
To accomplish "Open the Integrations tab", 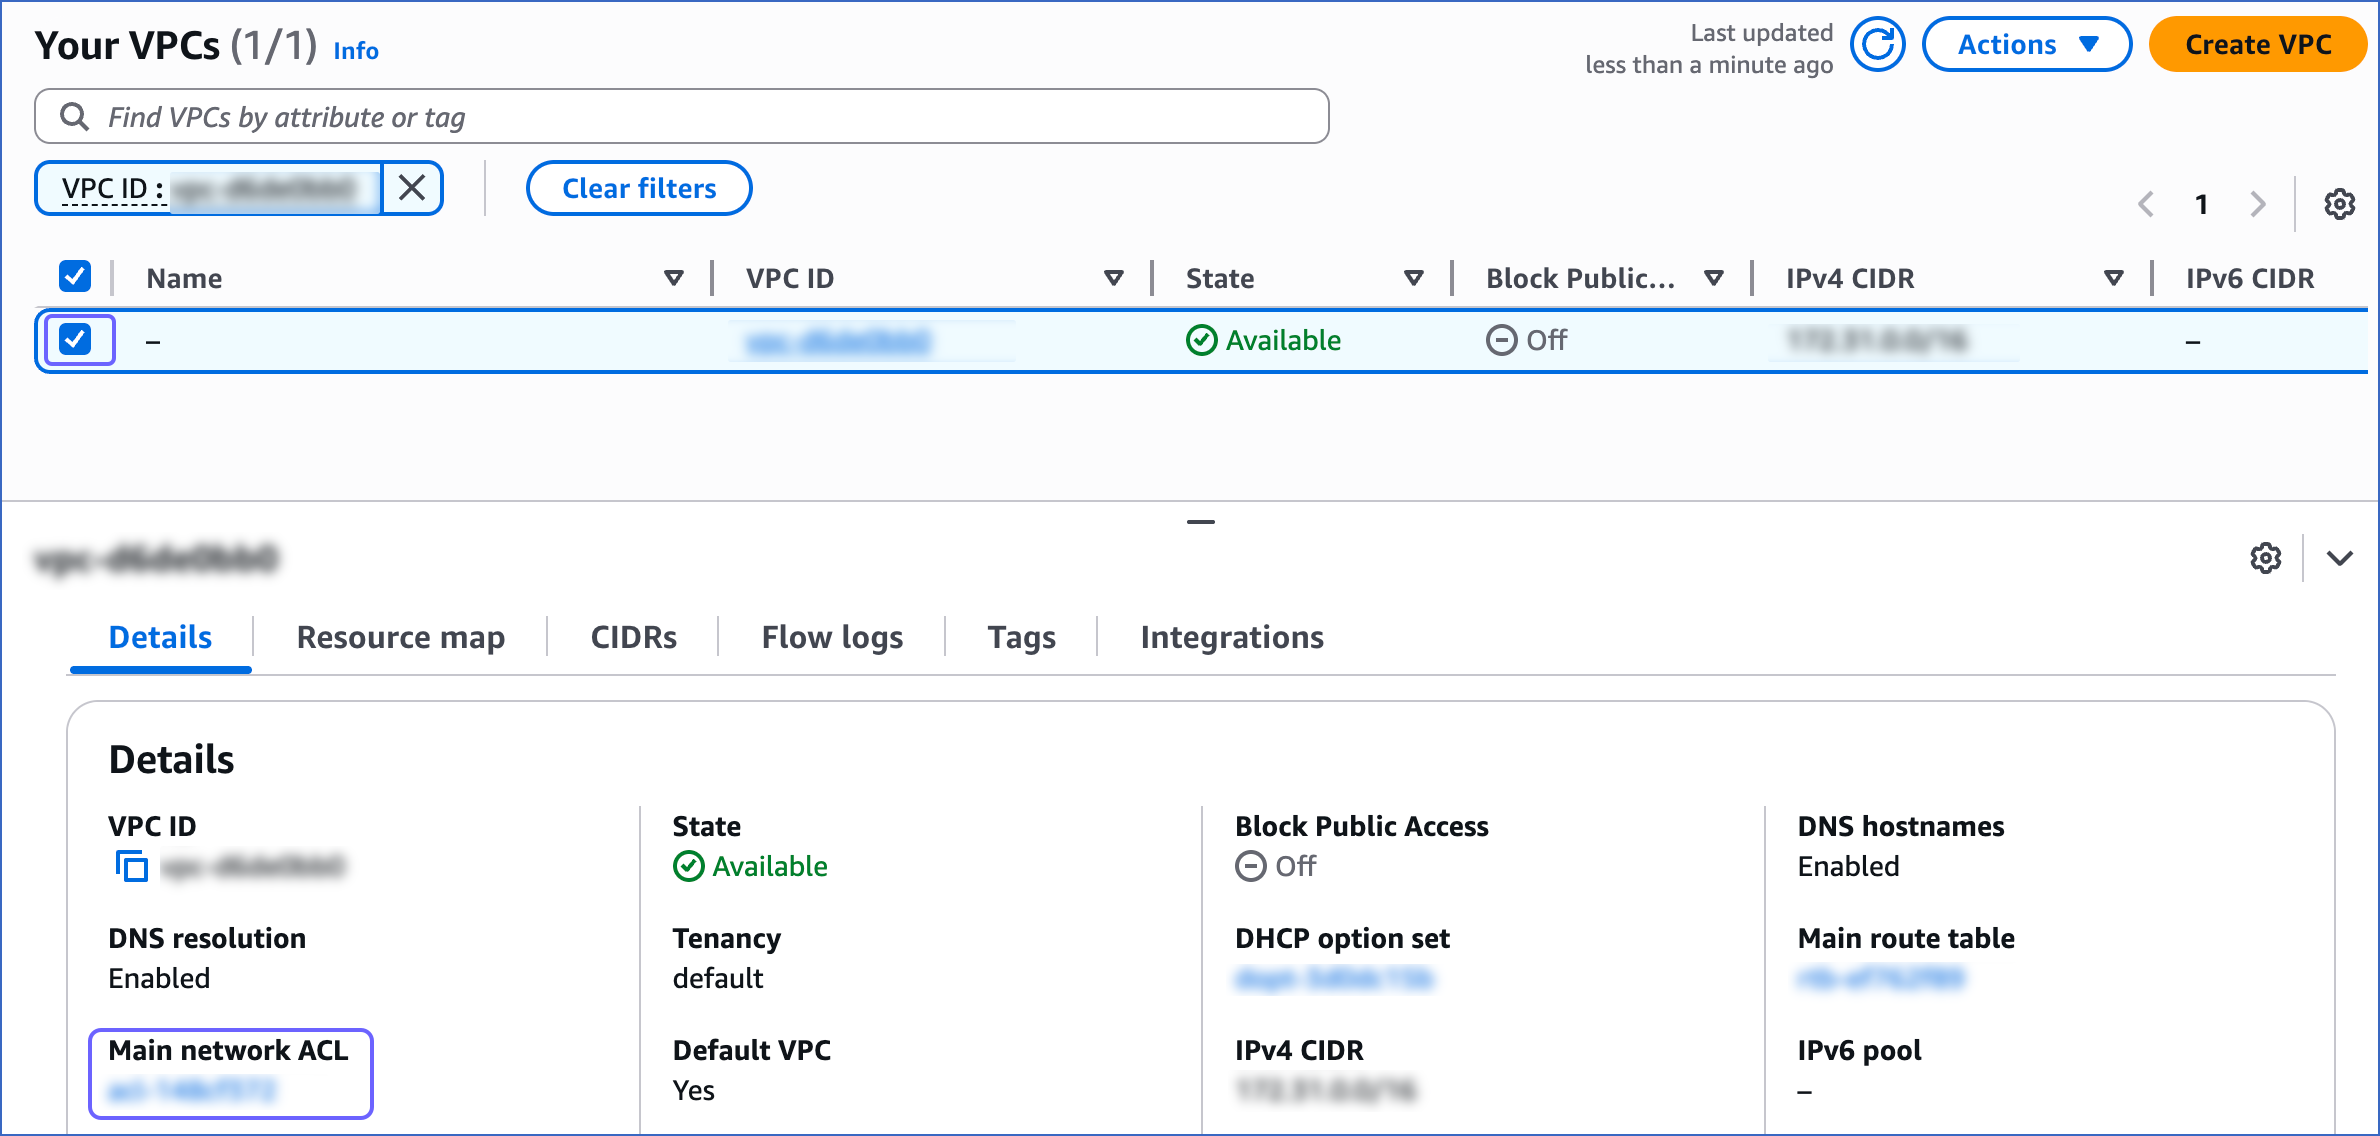I will click(1232, 638).
